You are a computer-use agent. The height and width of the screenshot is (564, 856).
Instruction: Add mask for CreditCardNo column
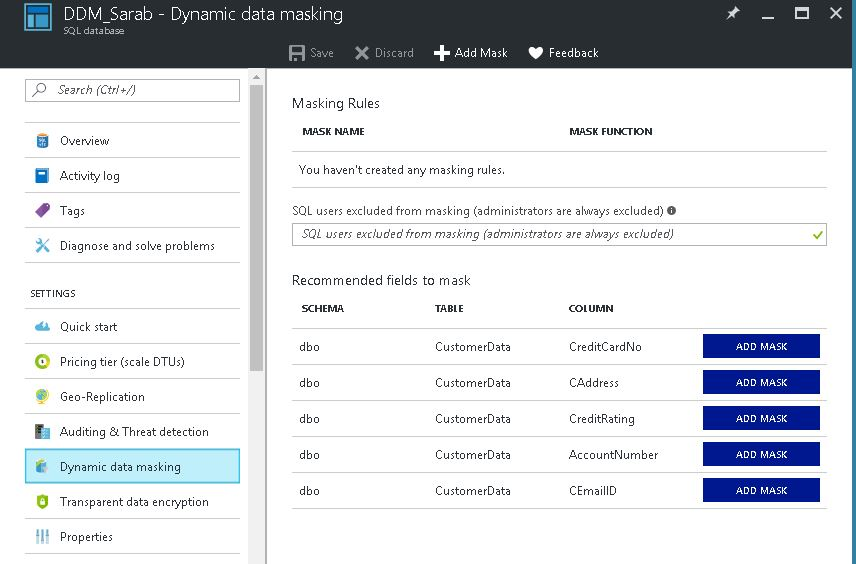click(761, 346)
